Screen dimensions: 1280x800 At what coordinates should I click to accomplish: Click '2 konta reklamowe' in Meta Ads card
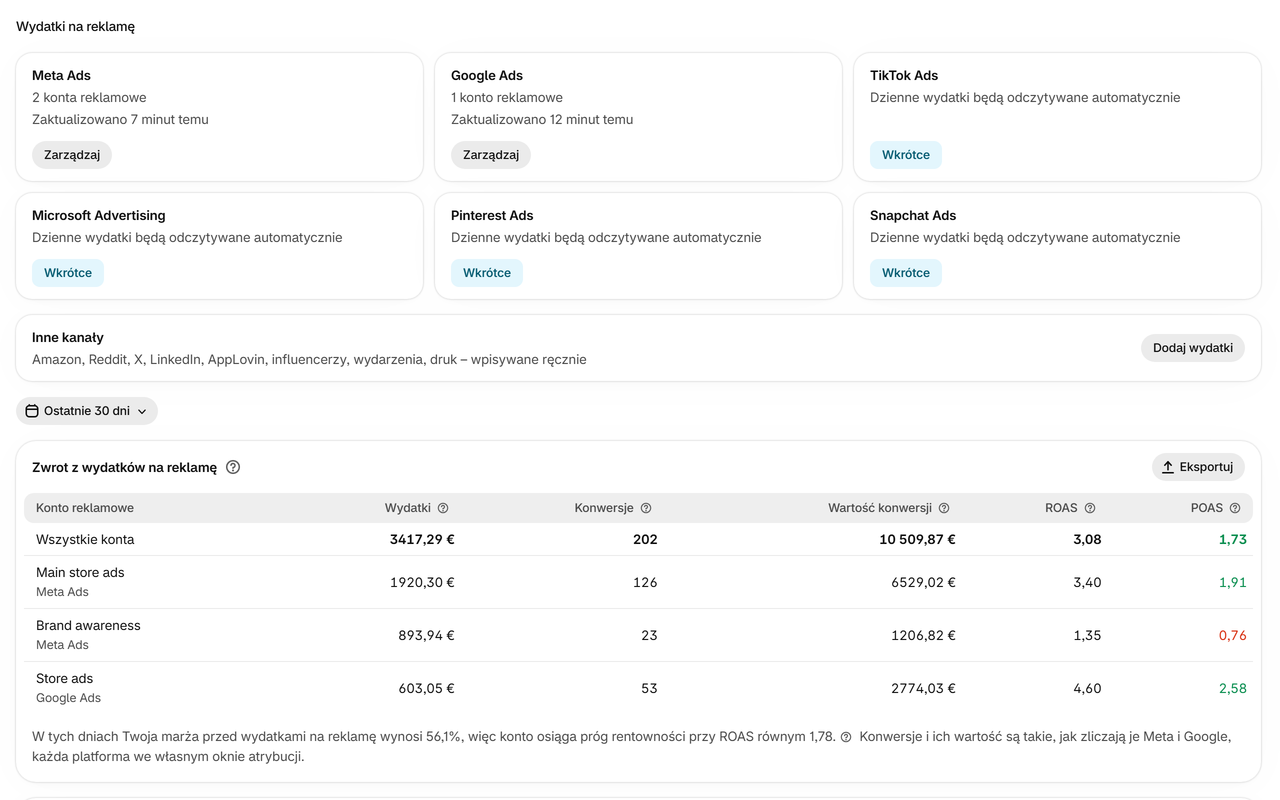point(89,97)
